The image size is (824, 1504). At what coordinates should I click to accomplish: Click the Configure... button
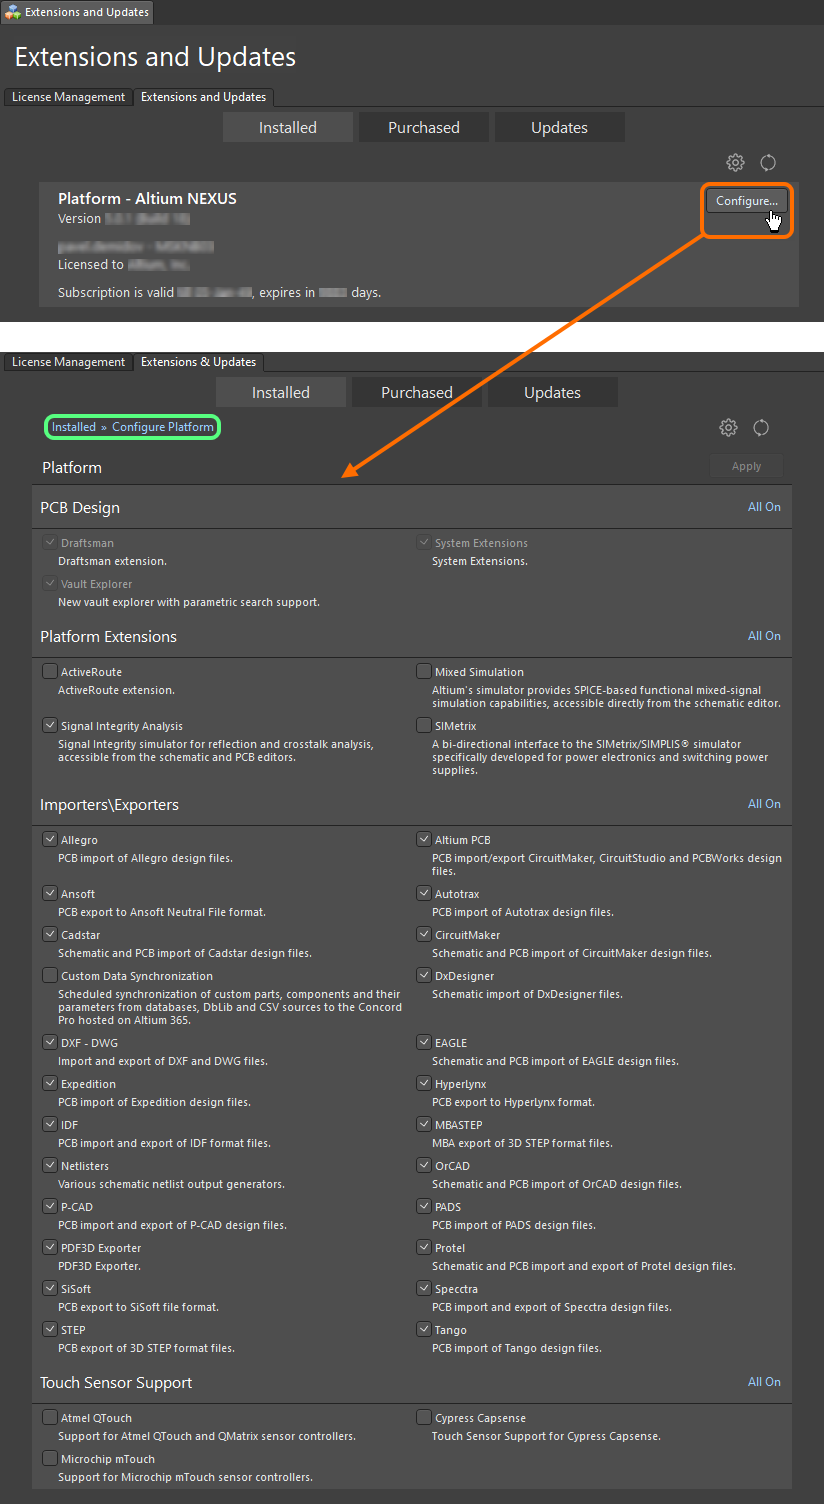(746, 201)
